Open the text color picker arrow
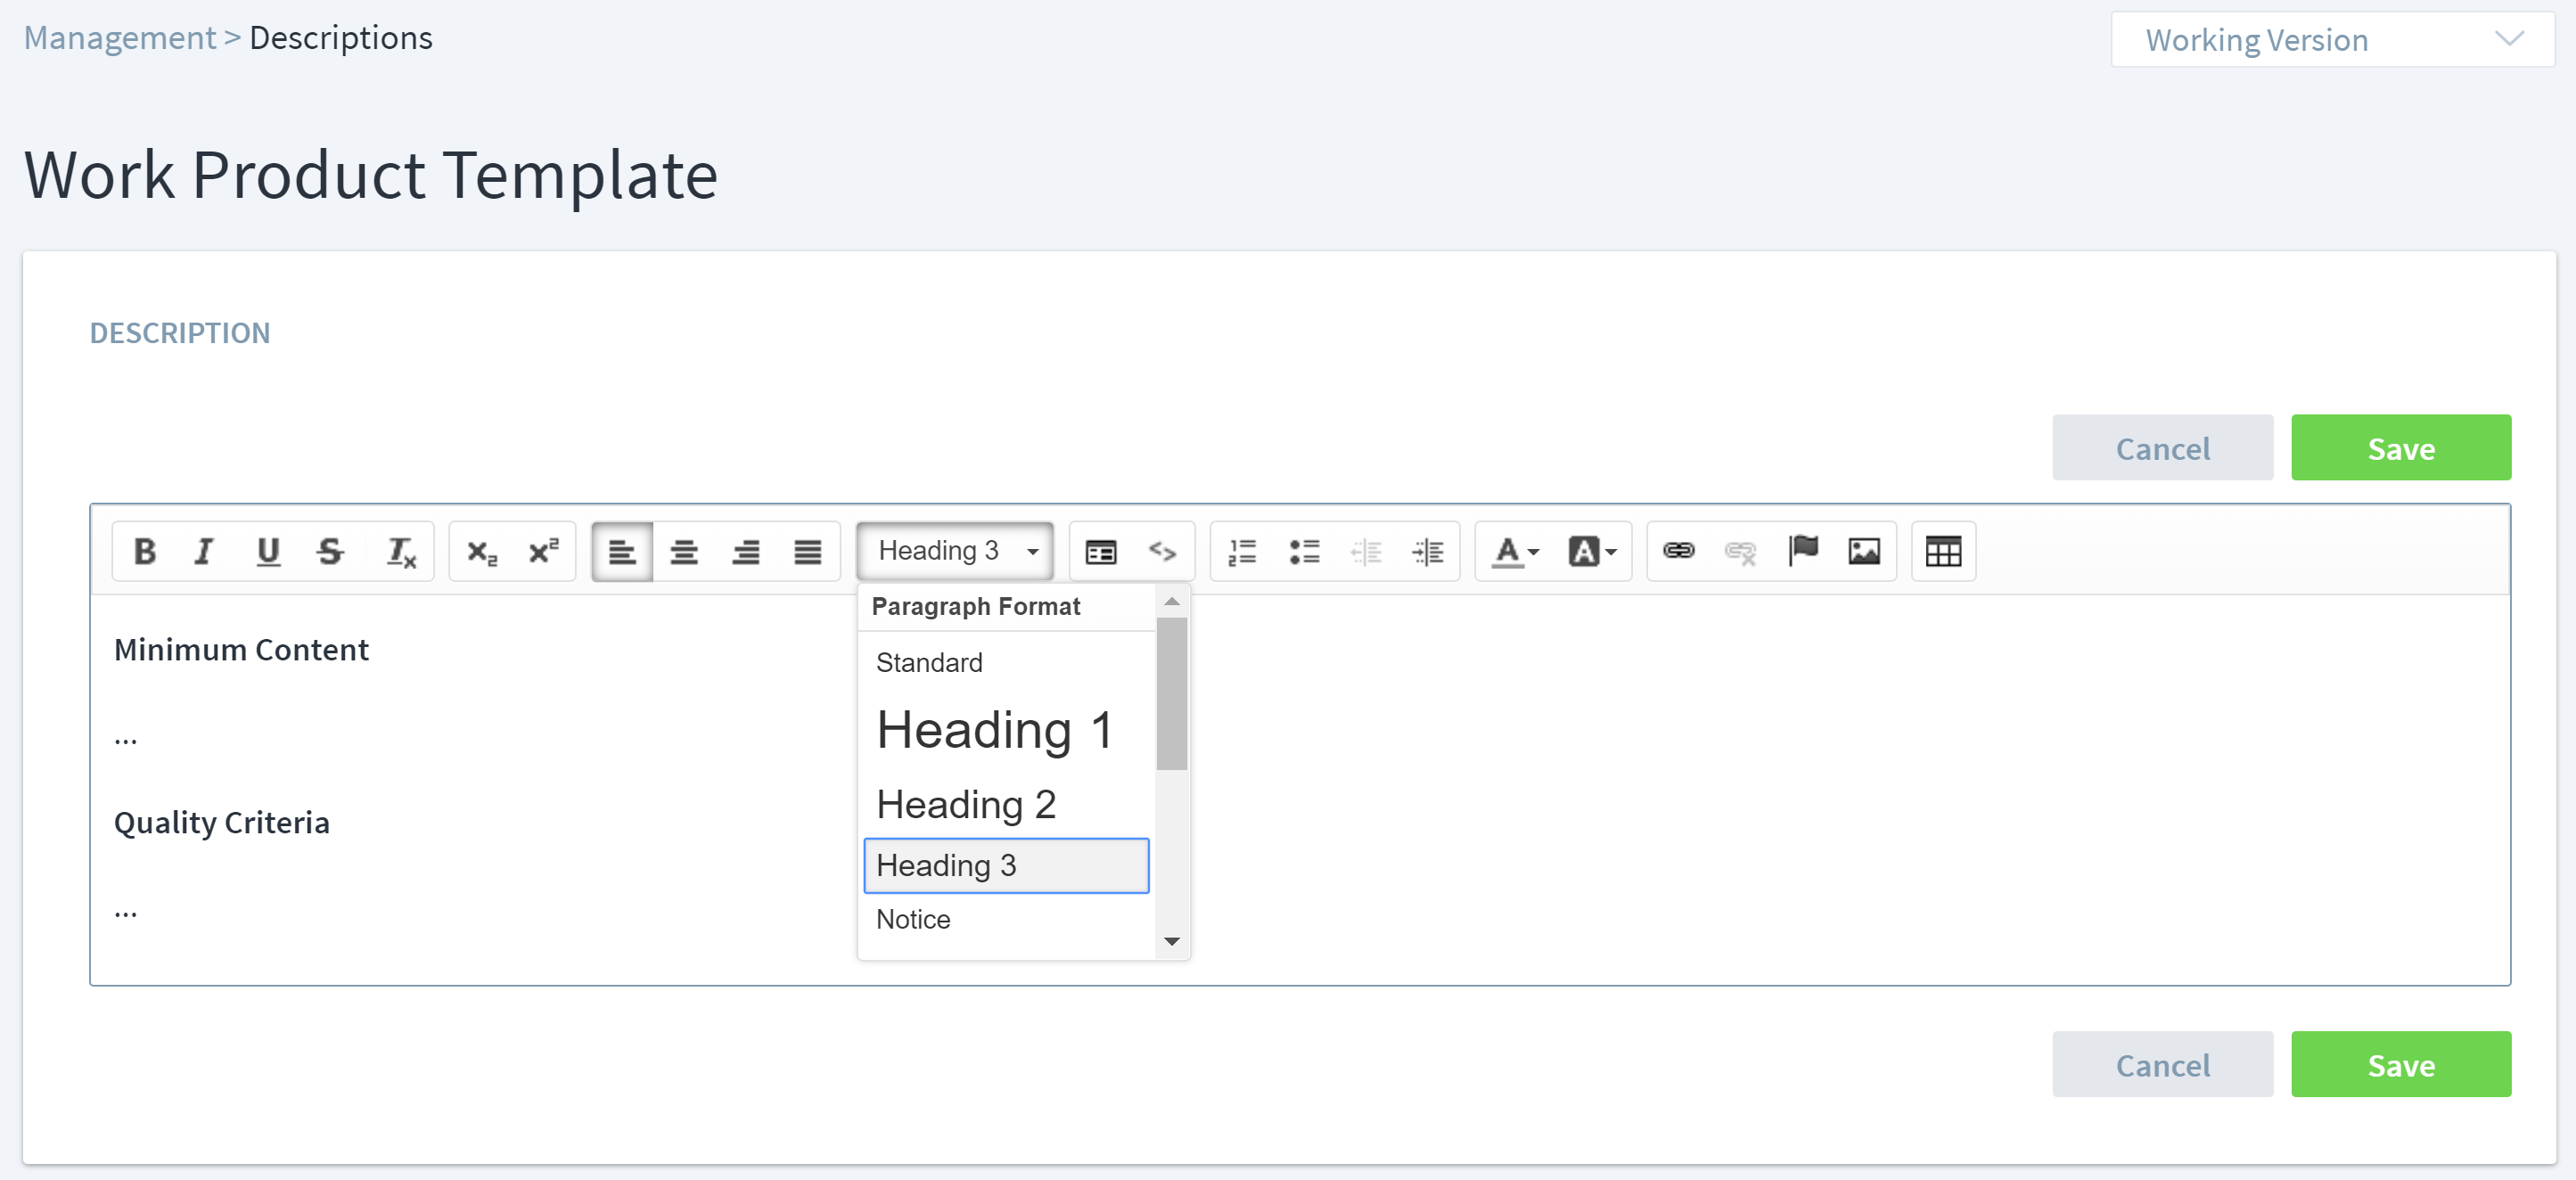 pos(1533,552)
